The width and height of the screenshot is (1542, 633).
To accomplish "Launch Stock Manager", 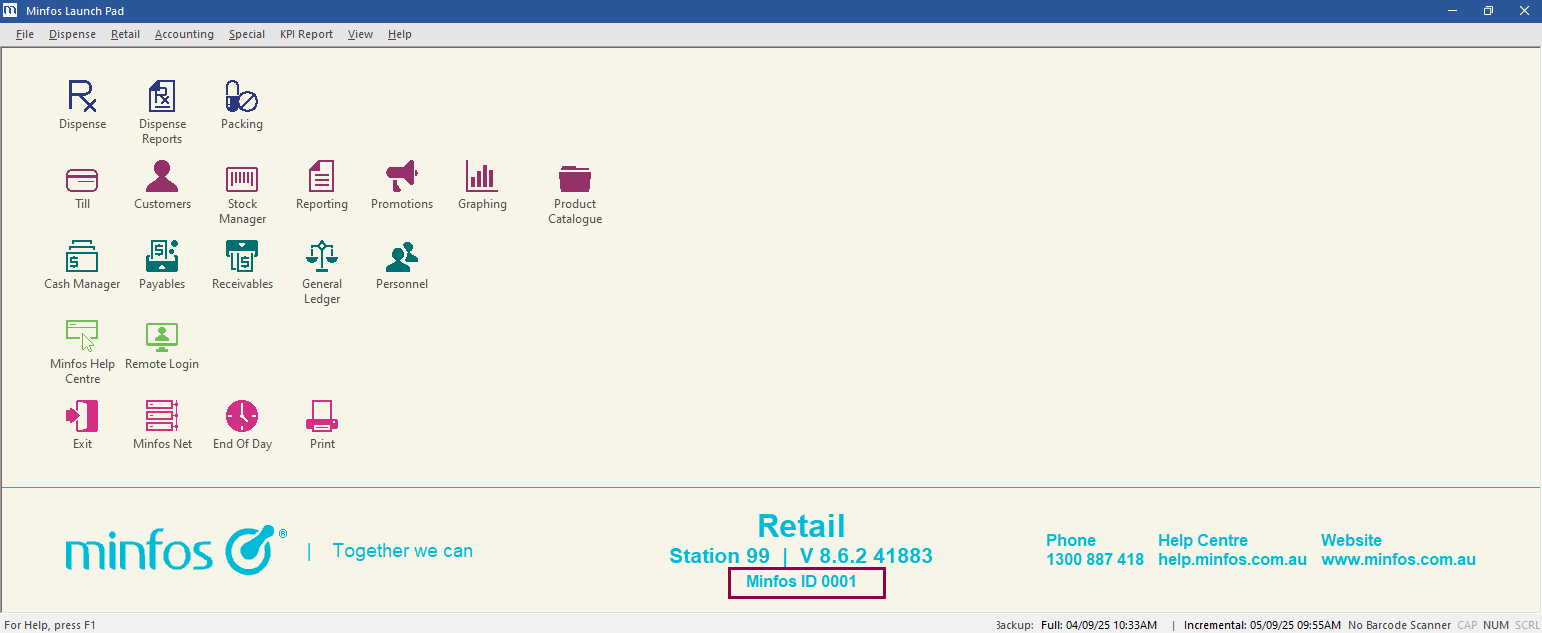I will (242, 179).
